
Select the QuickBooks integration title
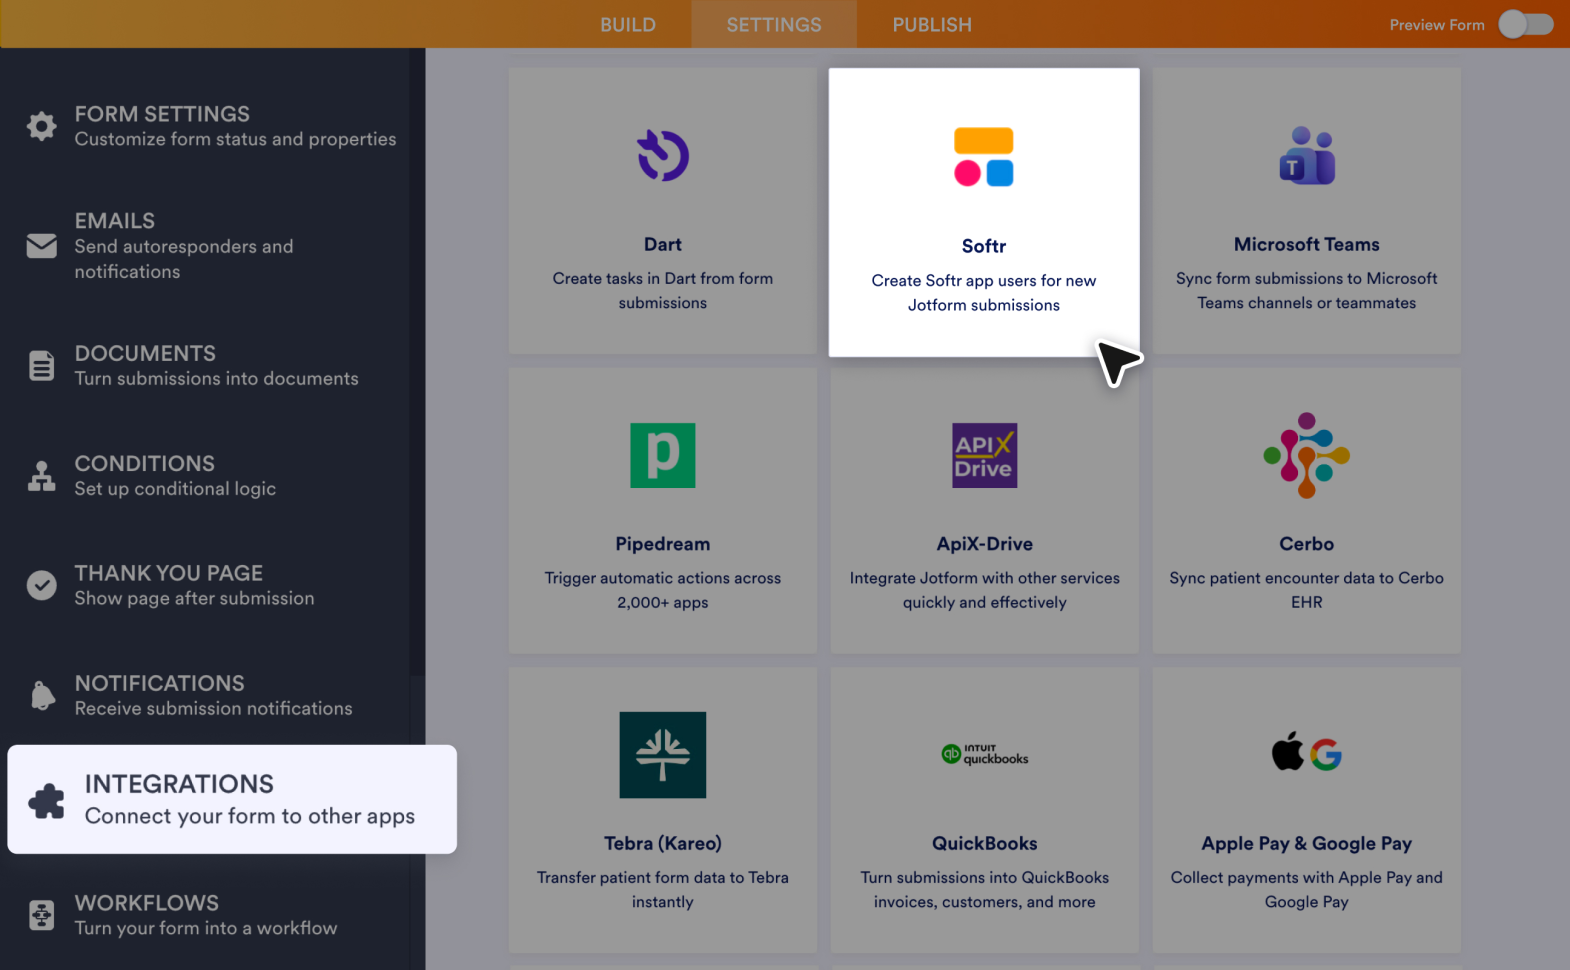pos(985,844)
